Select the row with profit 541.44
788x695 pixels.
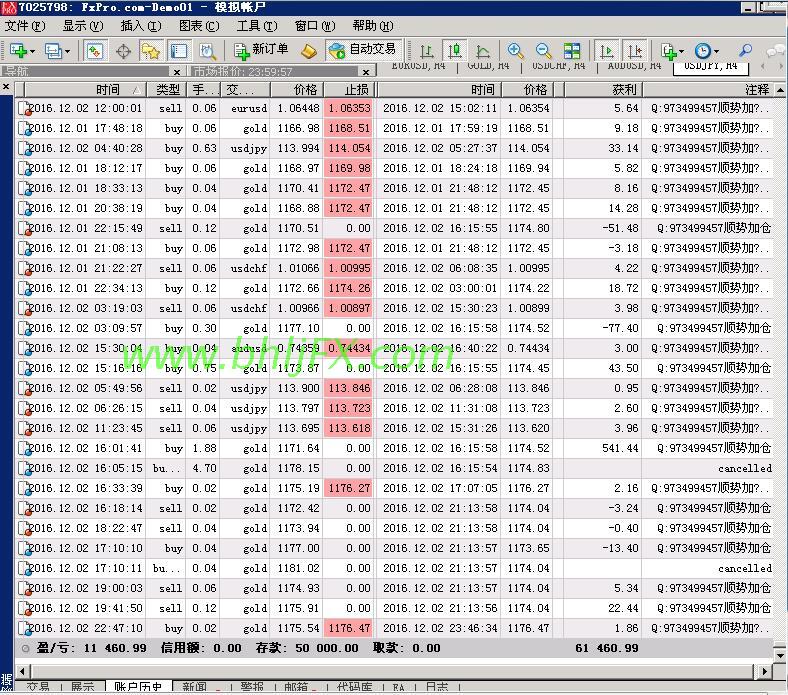pos(395,448)
